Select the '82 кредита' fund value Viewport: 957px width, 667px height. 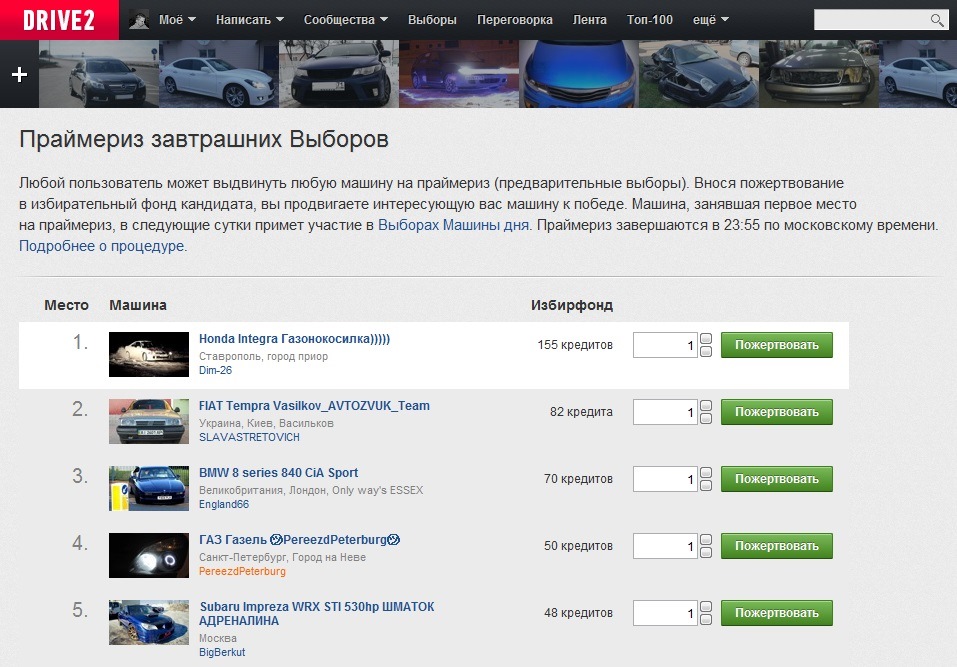(x=581, y=412)
